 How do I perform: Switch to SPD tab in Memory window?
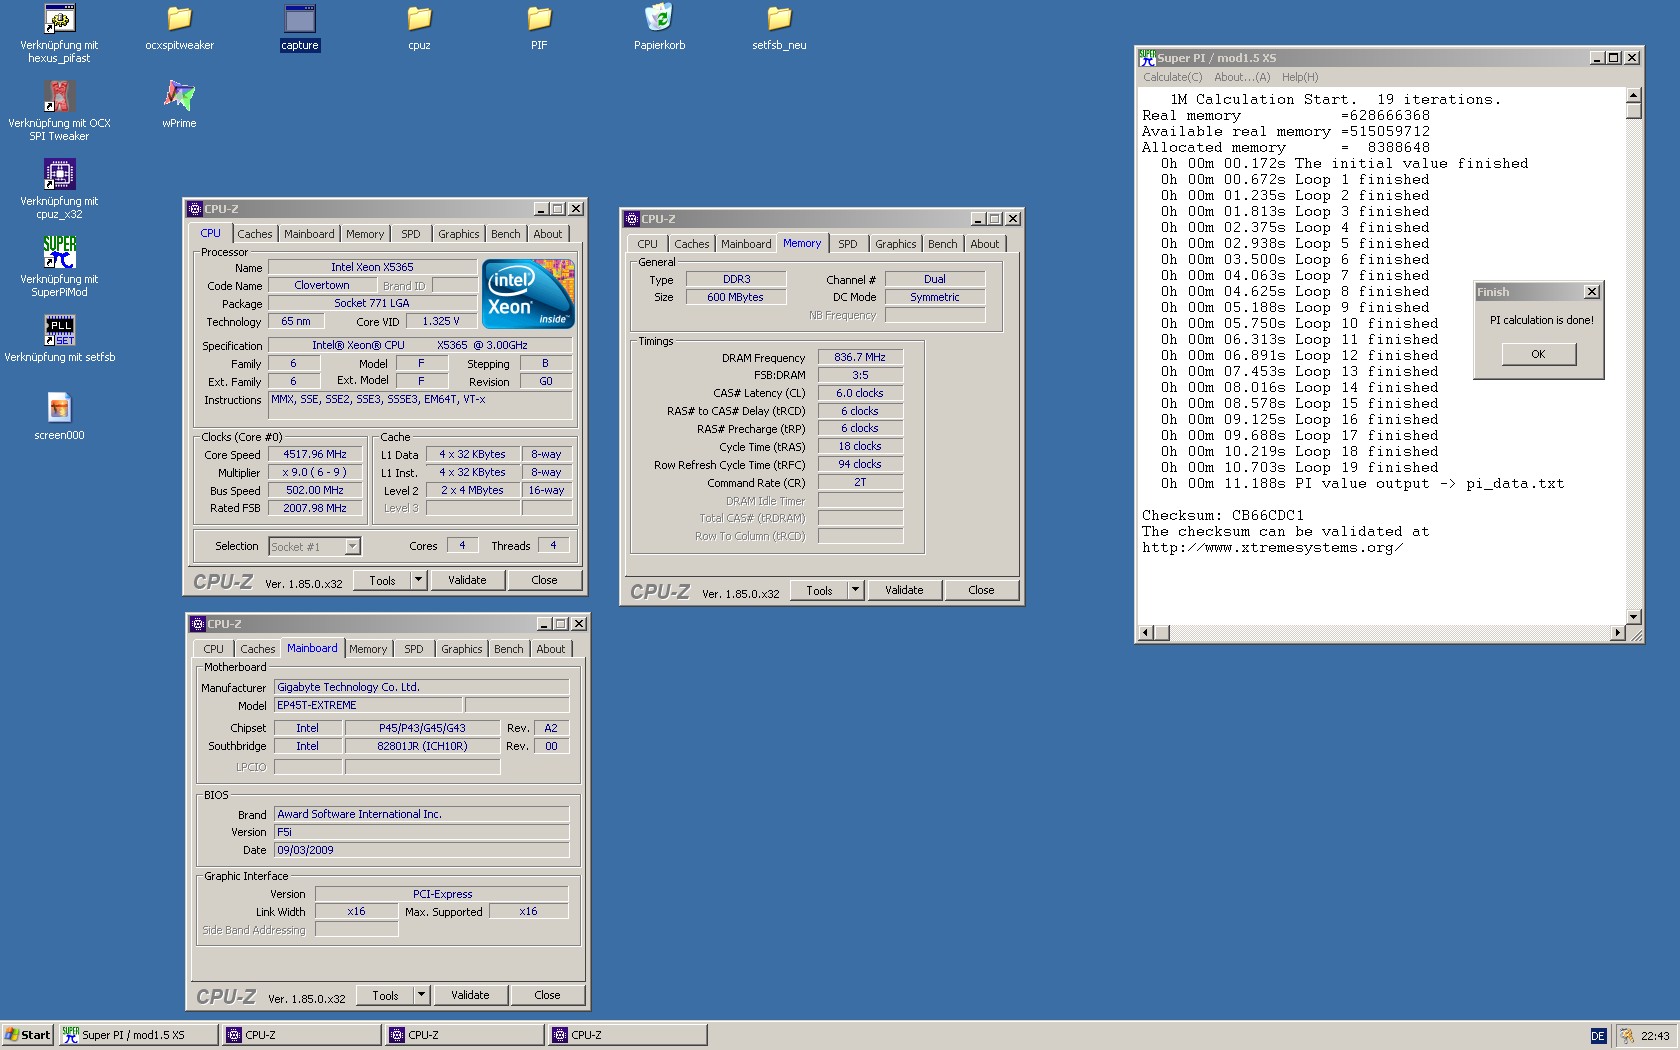pos(848,244)
